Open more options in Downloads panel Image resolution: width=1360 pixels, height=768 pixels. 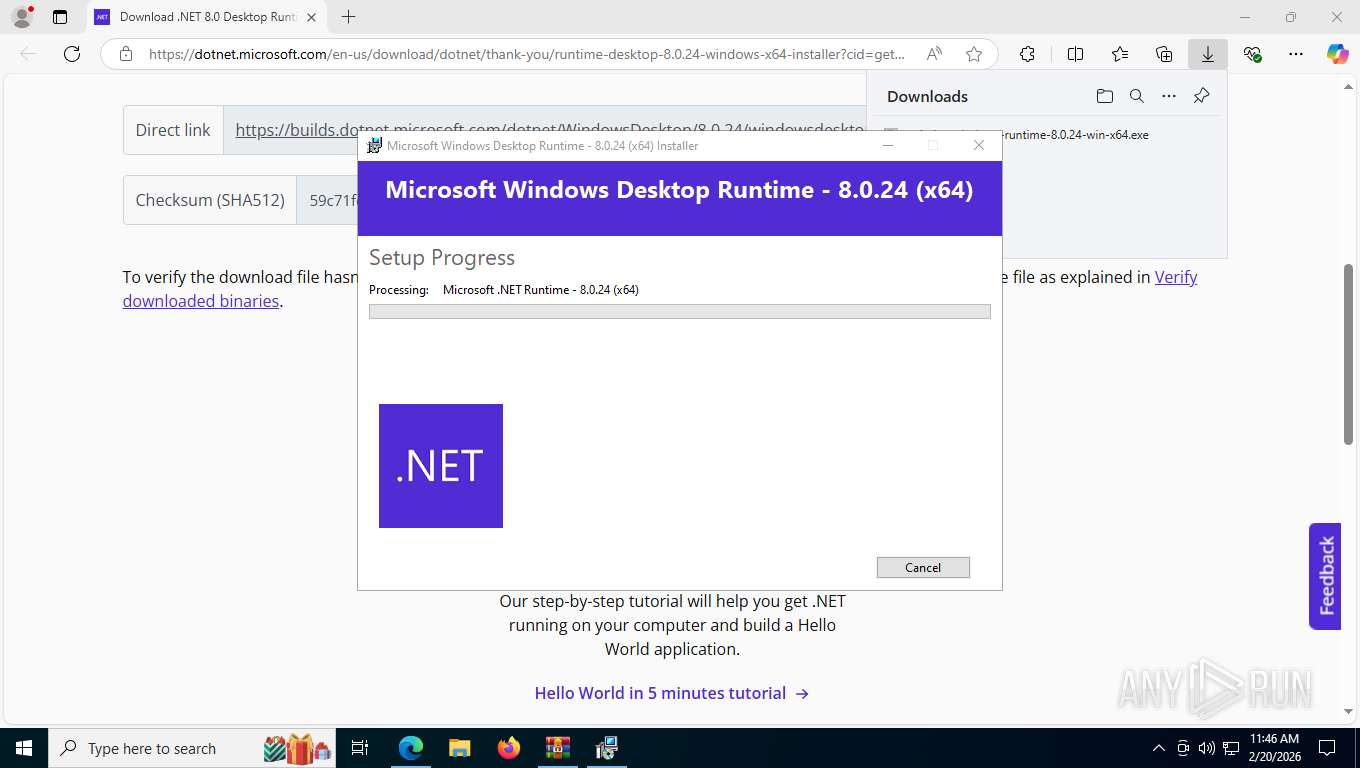[1169, 96]
